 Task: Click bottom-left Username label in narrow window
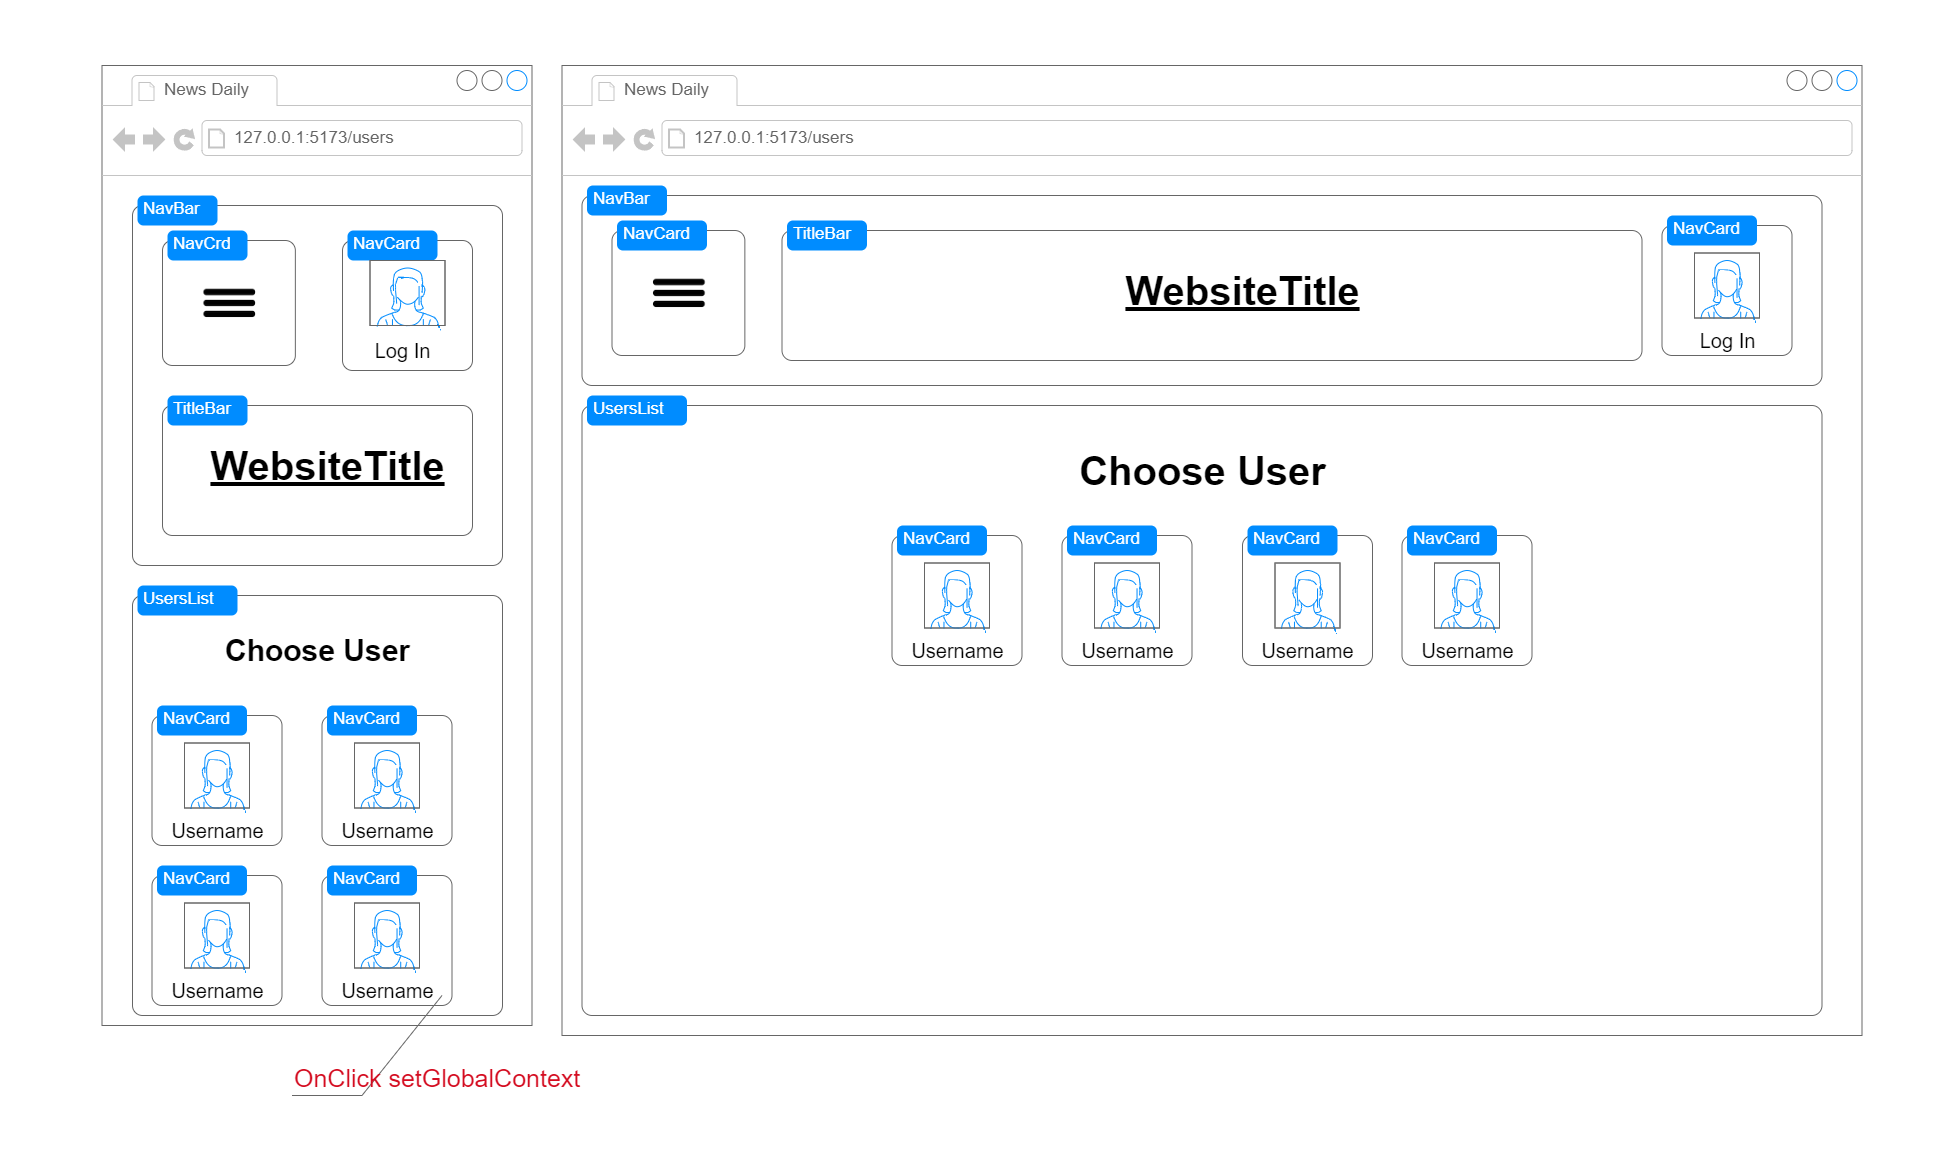point(217,991)
